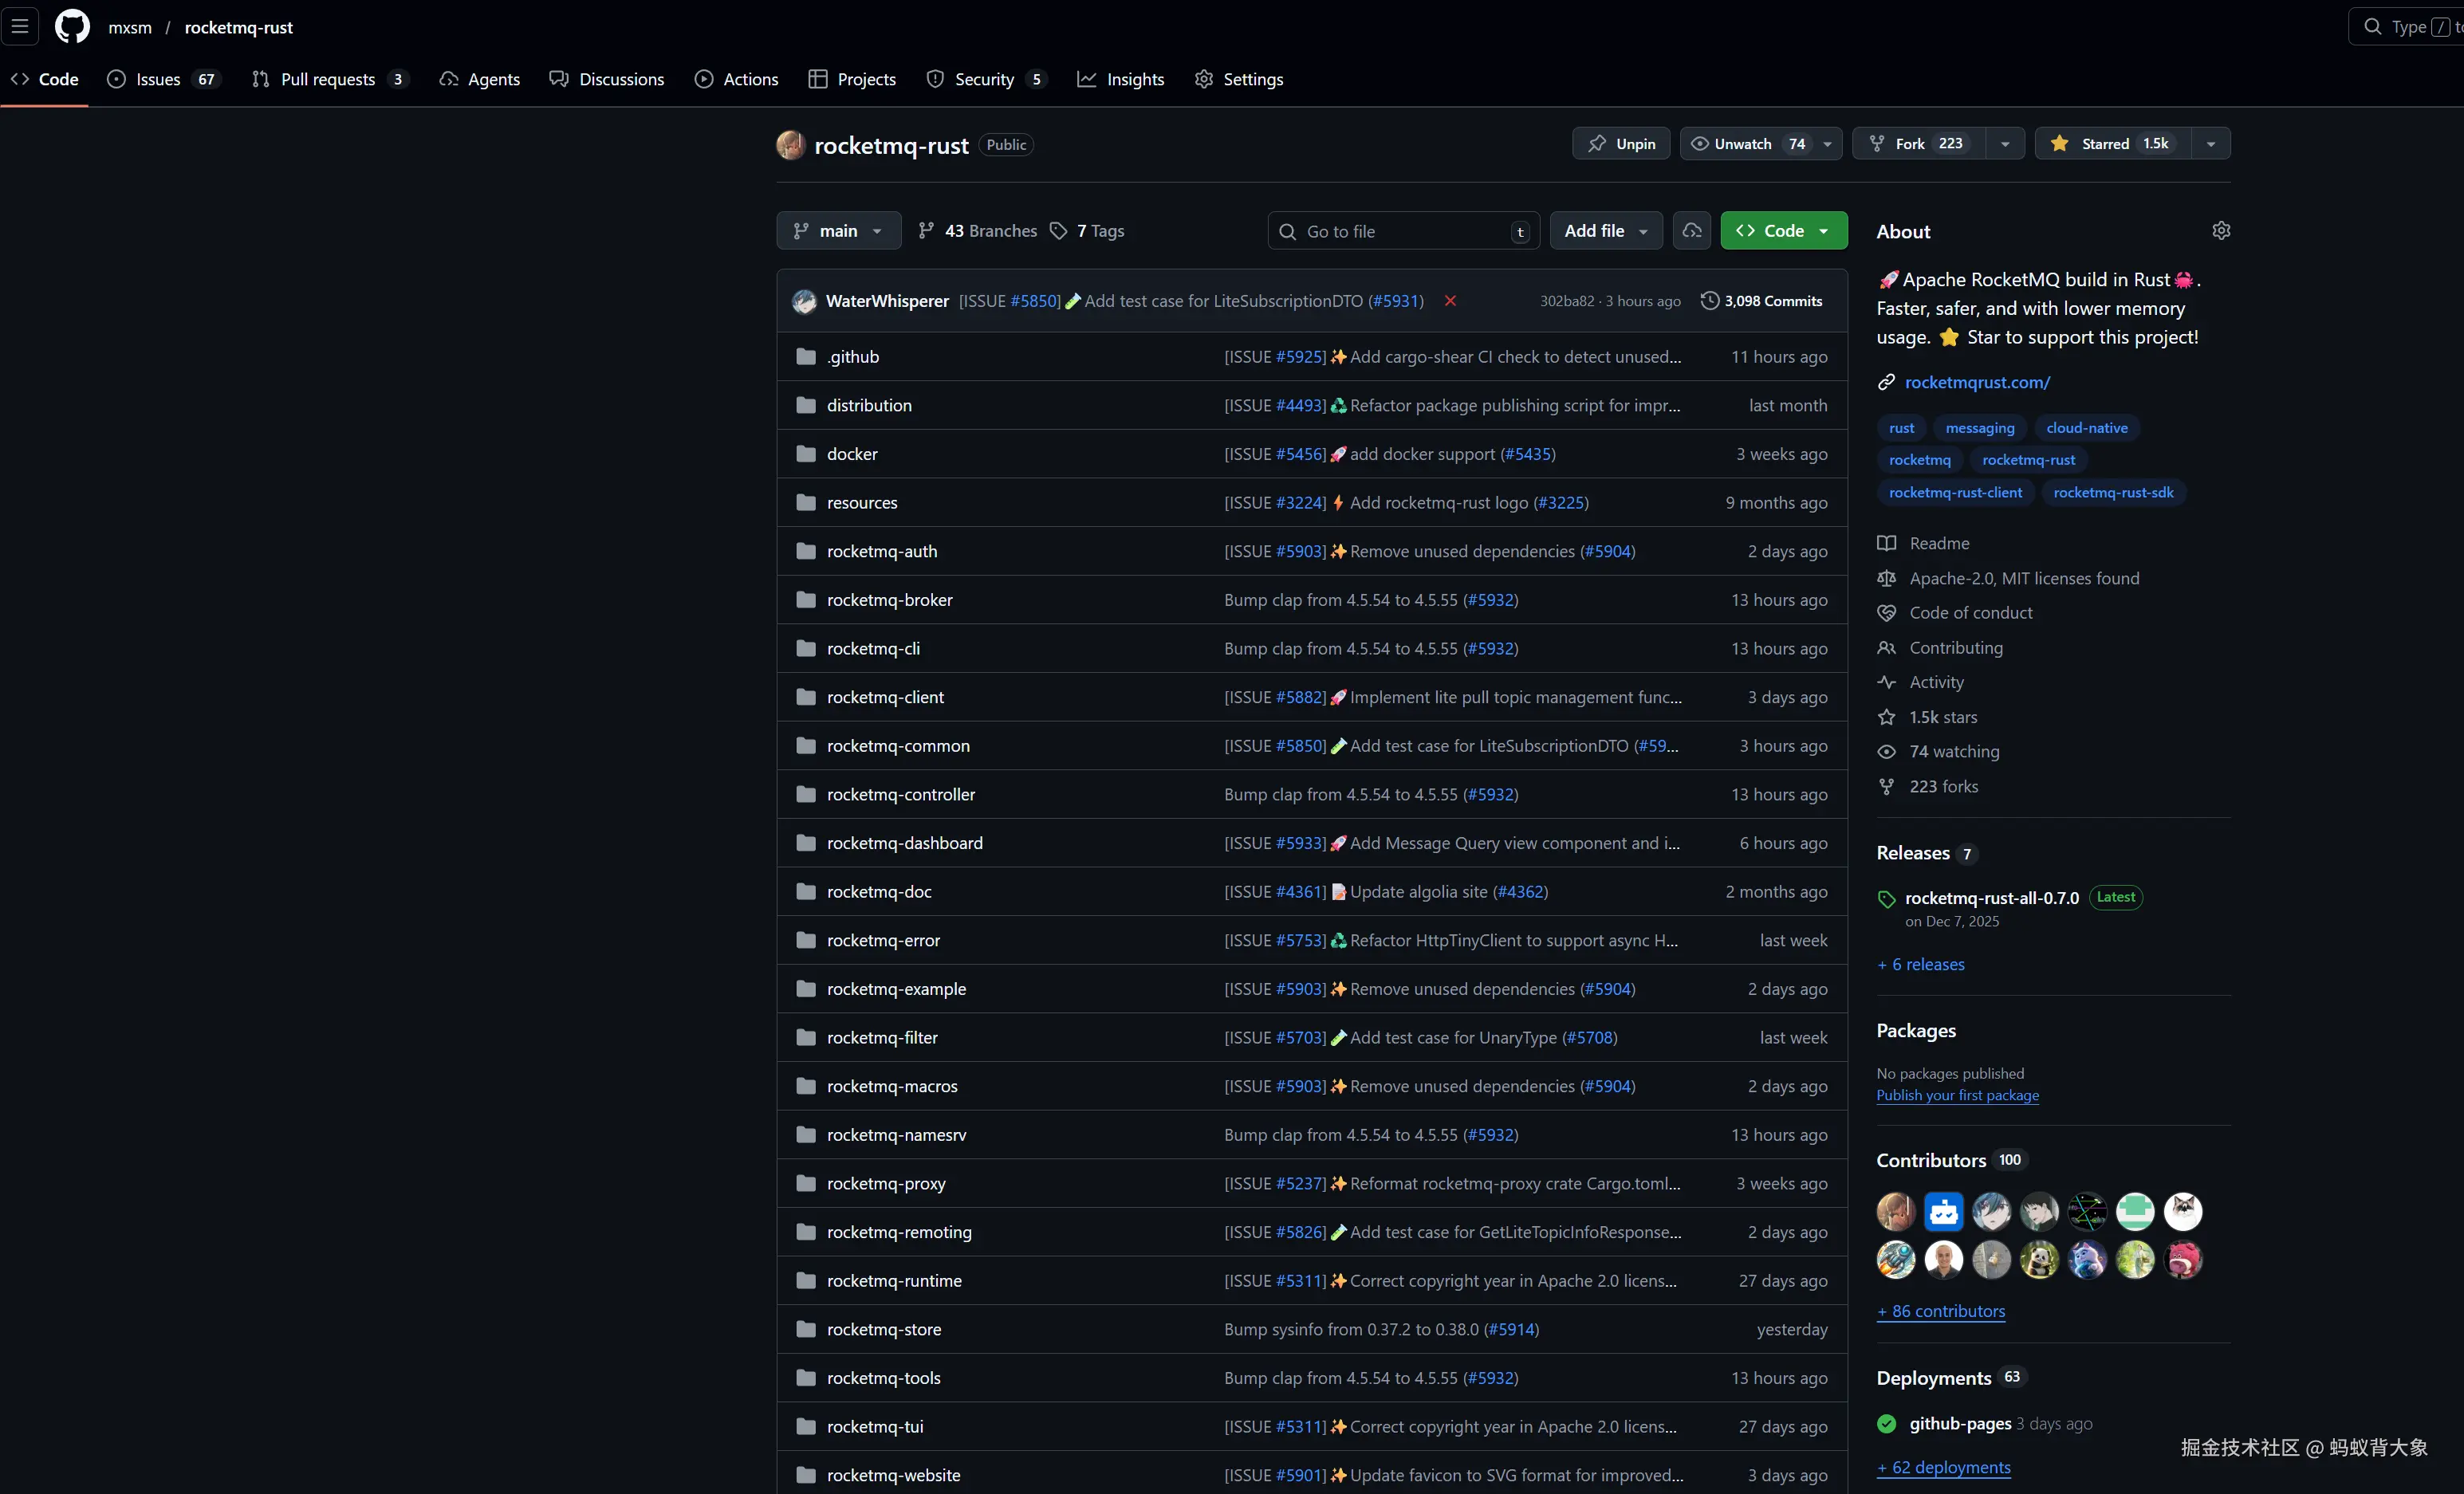Click the failed CI status cross icon
The width and height of the screenshot is (2464, 1494).
pos(1450,301)
